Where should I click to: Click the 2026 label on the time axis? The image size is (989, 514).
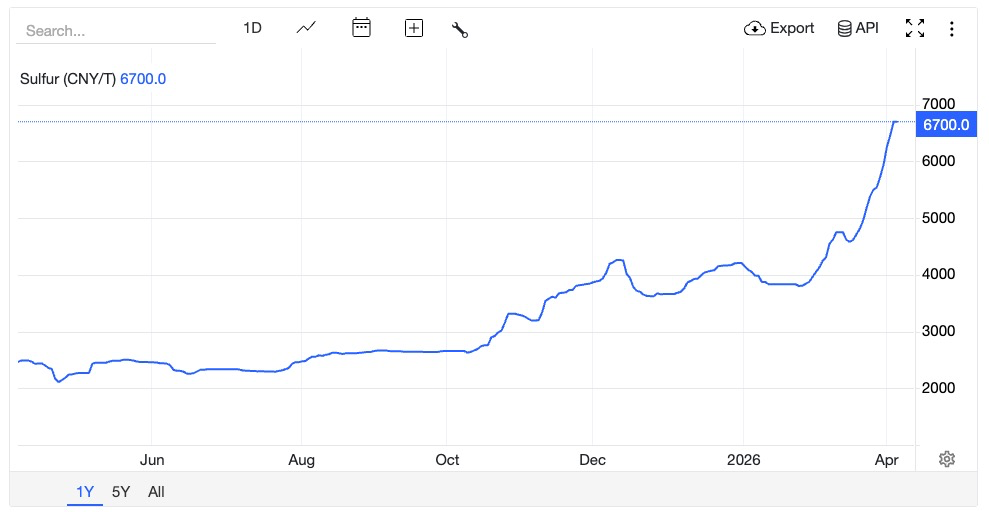743,460
